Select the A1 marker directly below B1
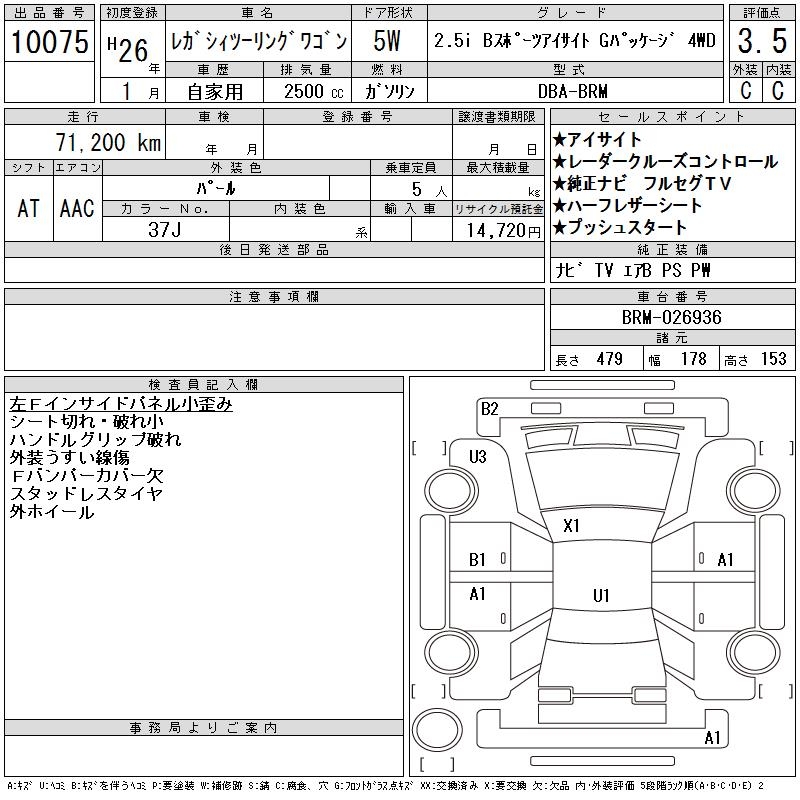Image resolution: width=800 pixels, height=800 pixels. click(478, 594)
